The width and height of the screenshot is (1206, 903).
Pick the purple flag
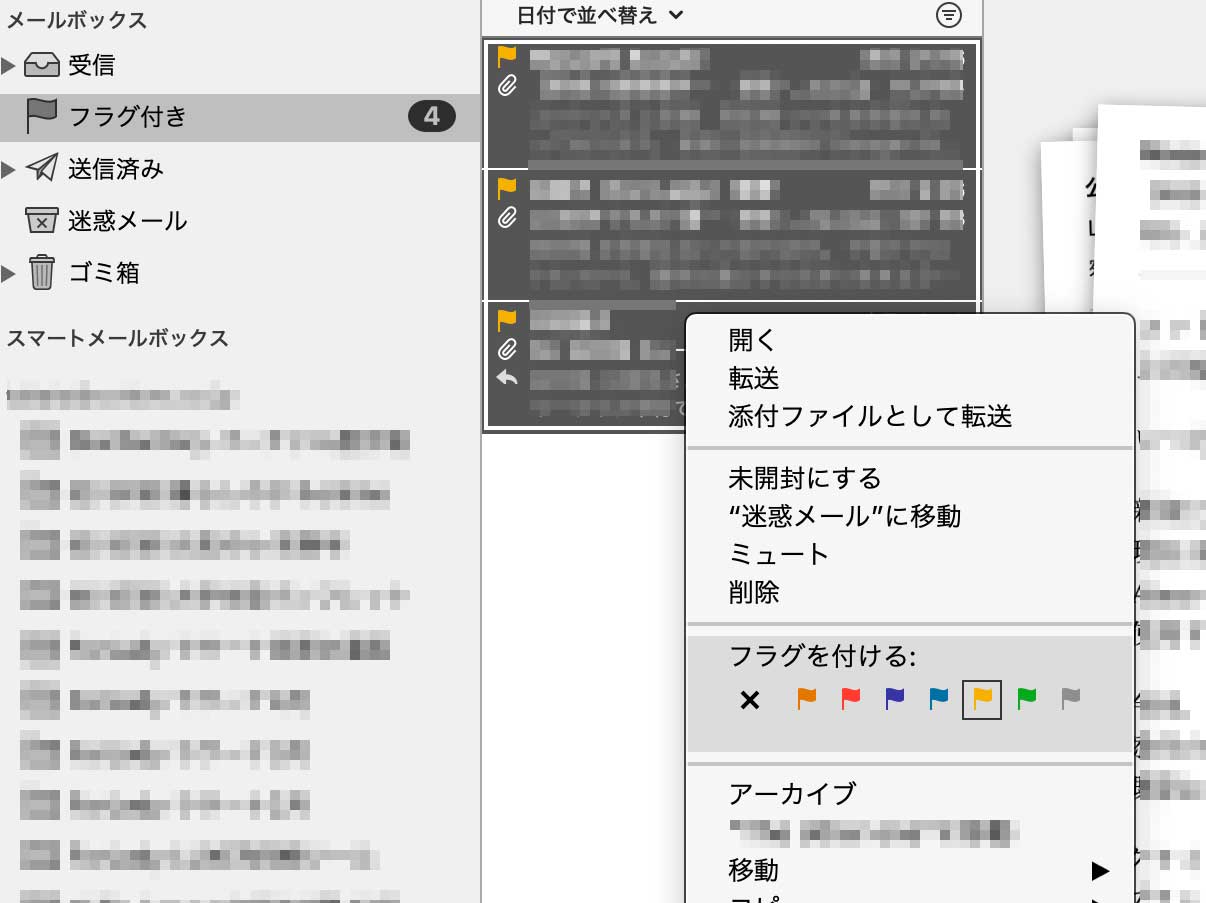pyautogui.click(x=894, y=699)
